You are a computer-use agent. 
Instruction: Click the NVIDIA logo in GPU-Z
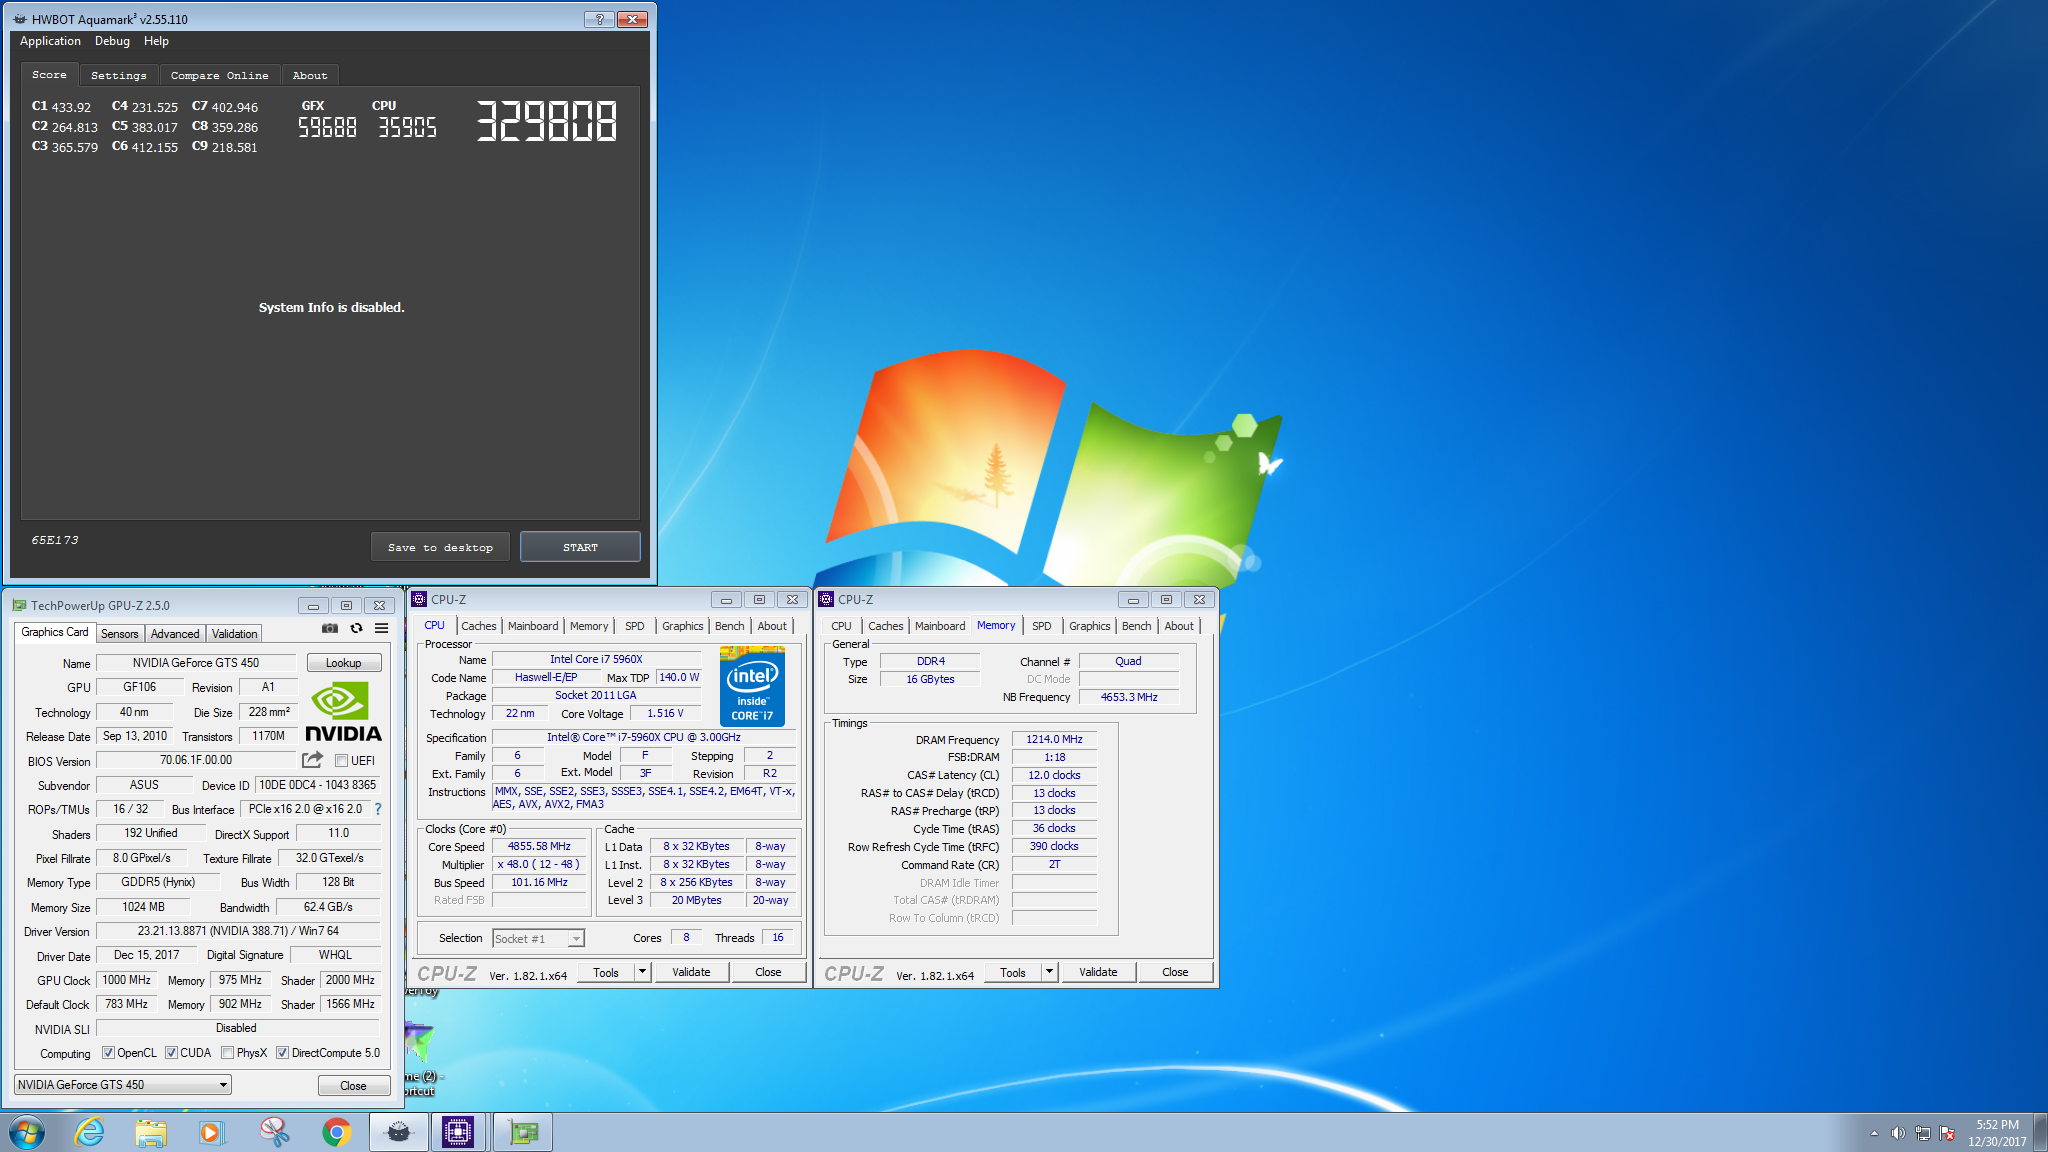(x=343, y=712)
